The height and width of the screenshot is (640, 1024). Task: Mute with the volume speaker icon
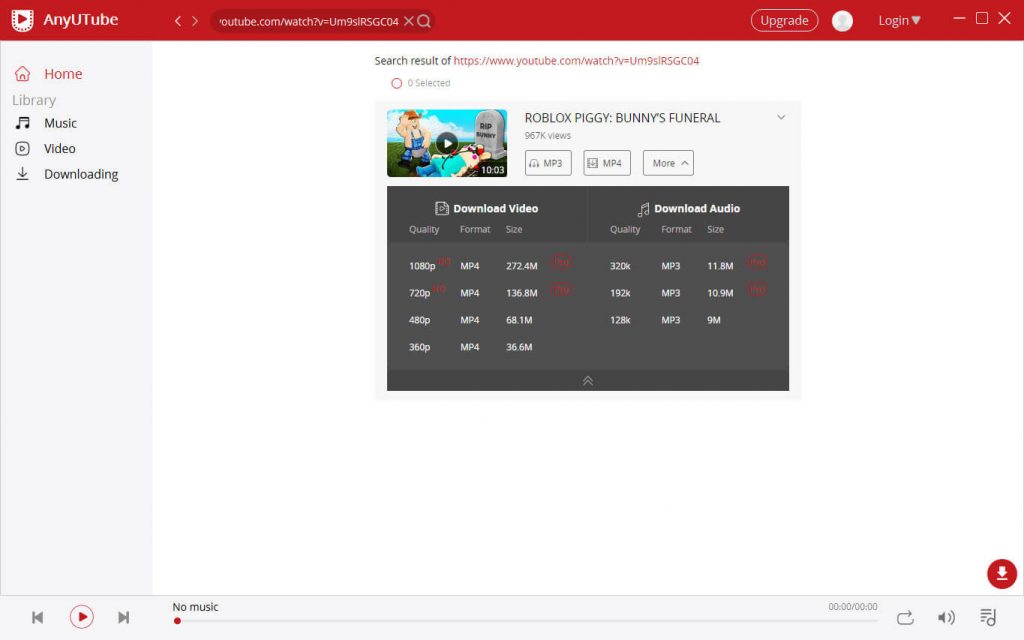(x=946, y=617)
